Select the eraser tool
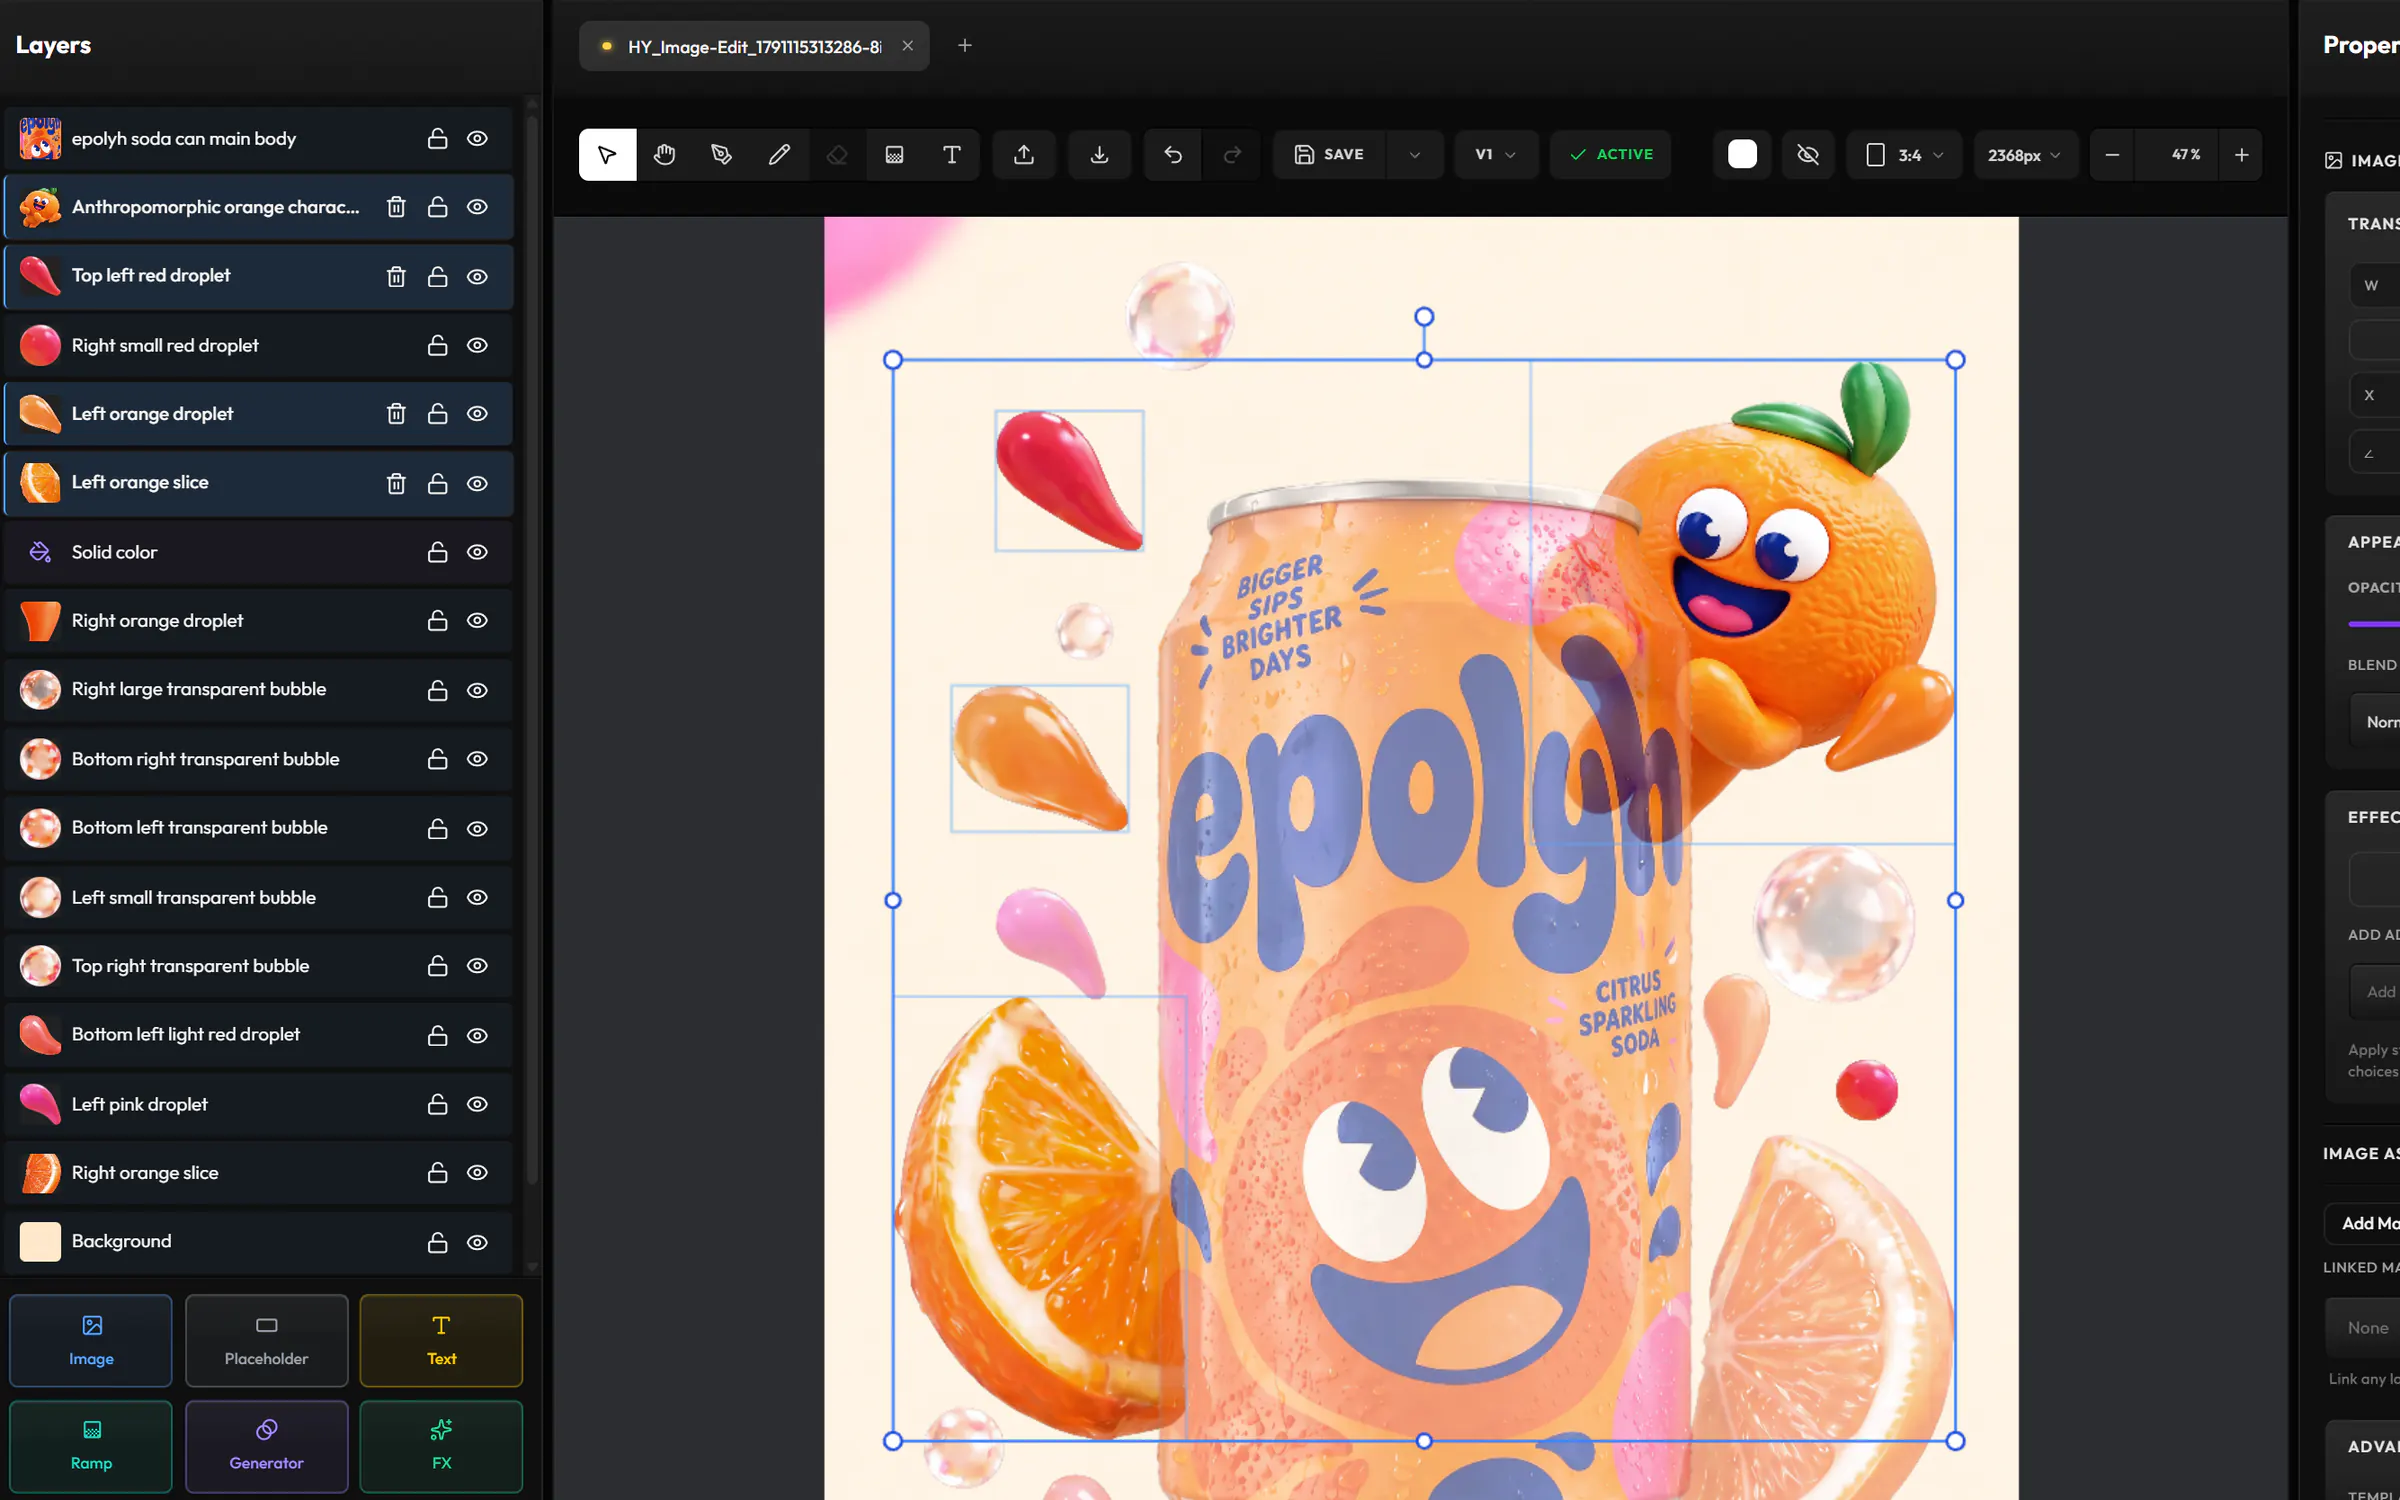Viewport: 2400px width, 1500px height. 837,155
